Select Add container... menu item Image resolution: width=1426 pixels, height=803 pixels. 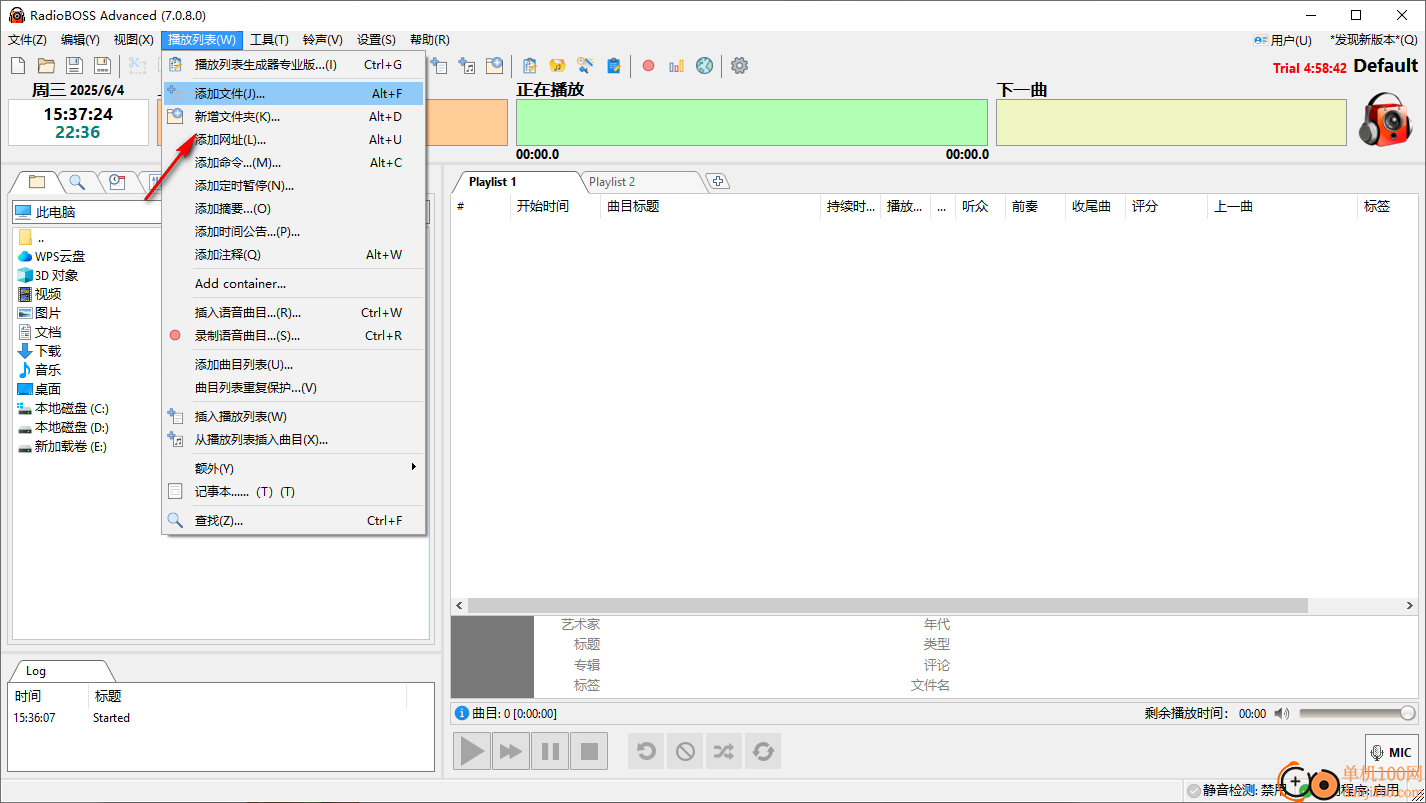(x=295, y=284)
